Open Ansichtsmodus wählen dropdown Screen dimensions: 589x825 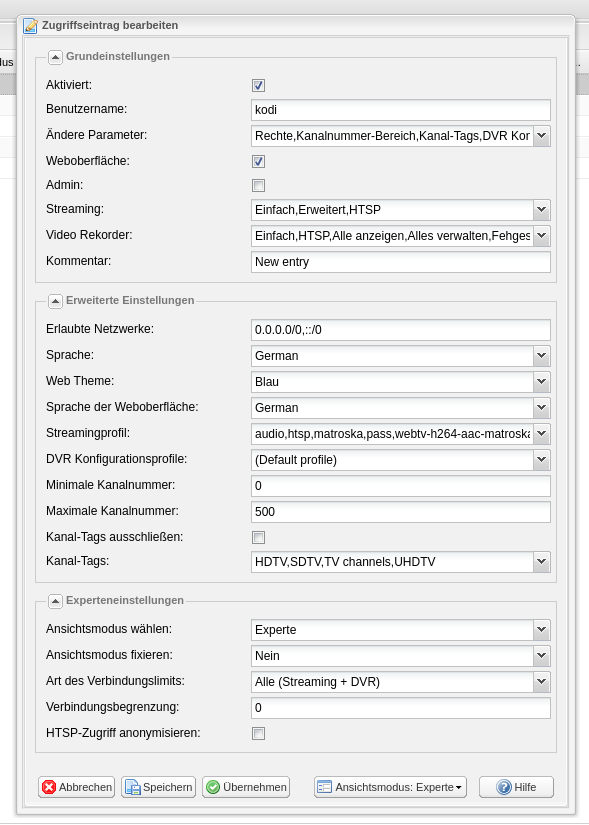click(542, 630)
